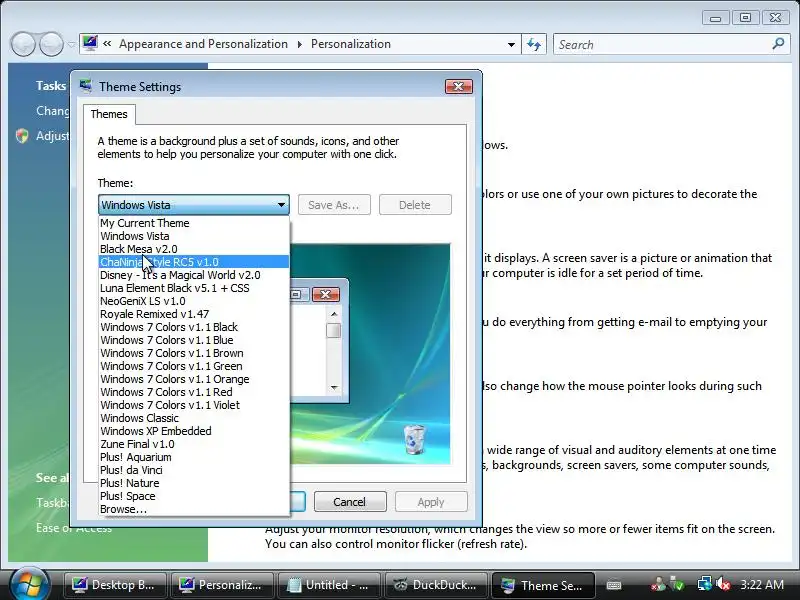
Task: Click Recycle Bin icon in theme preview
Action: click(x=414, y=439)
